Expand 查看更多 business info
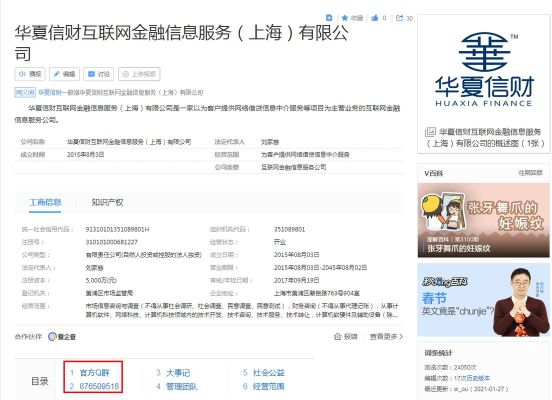This screenshot has height=400, width=552. pyautogui.click(x=386, y=337)
